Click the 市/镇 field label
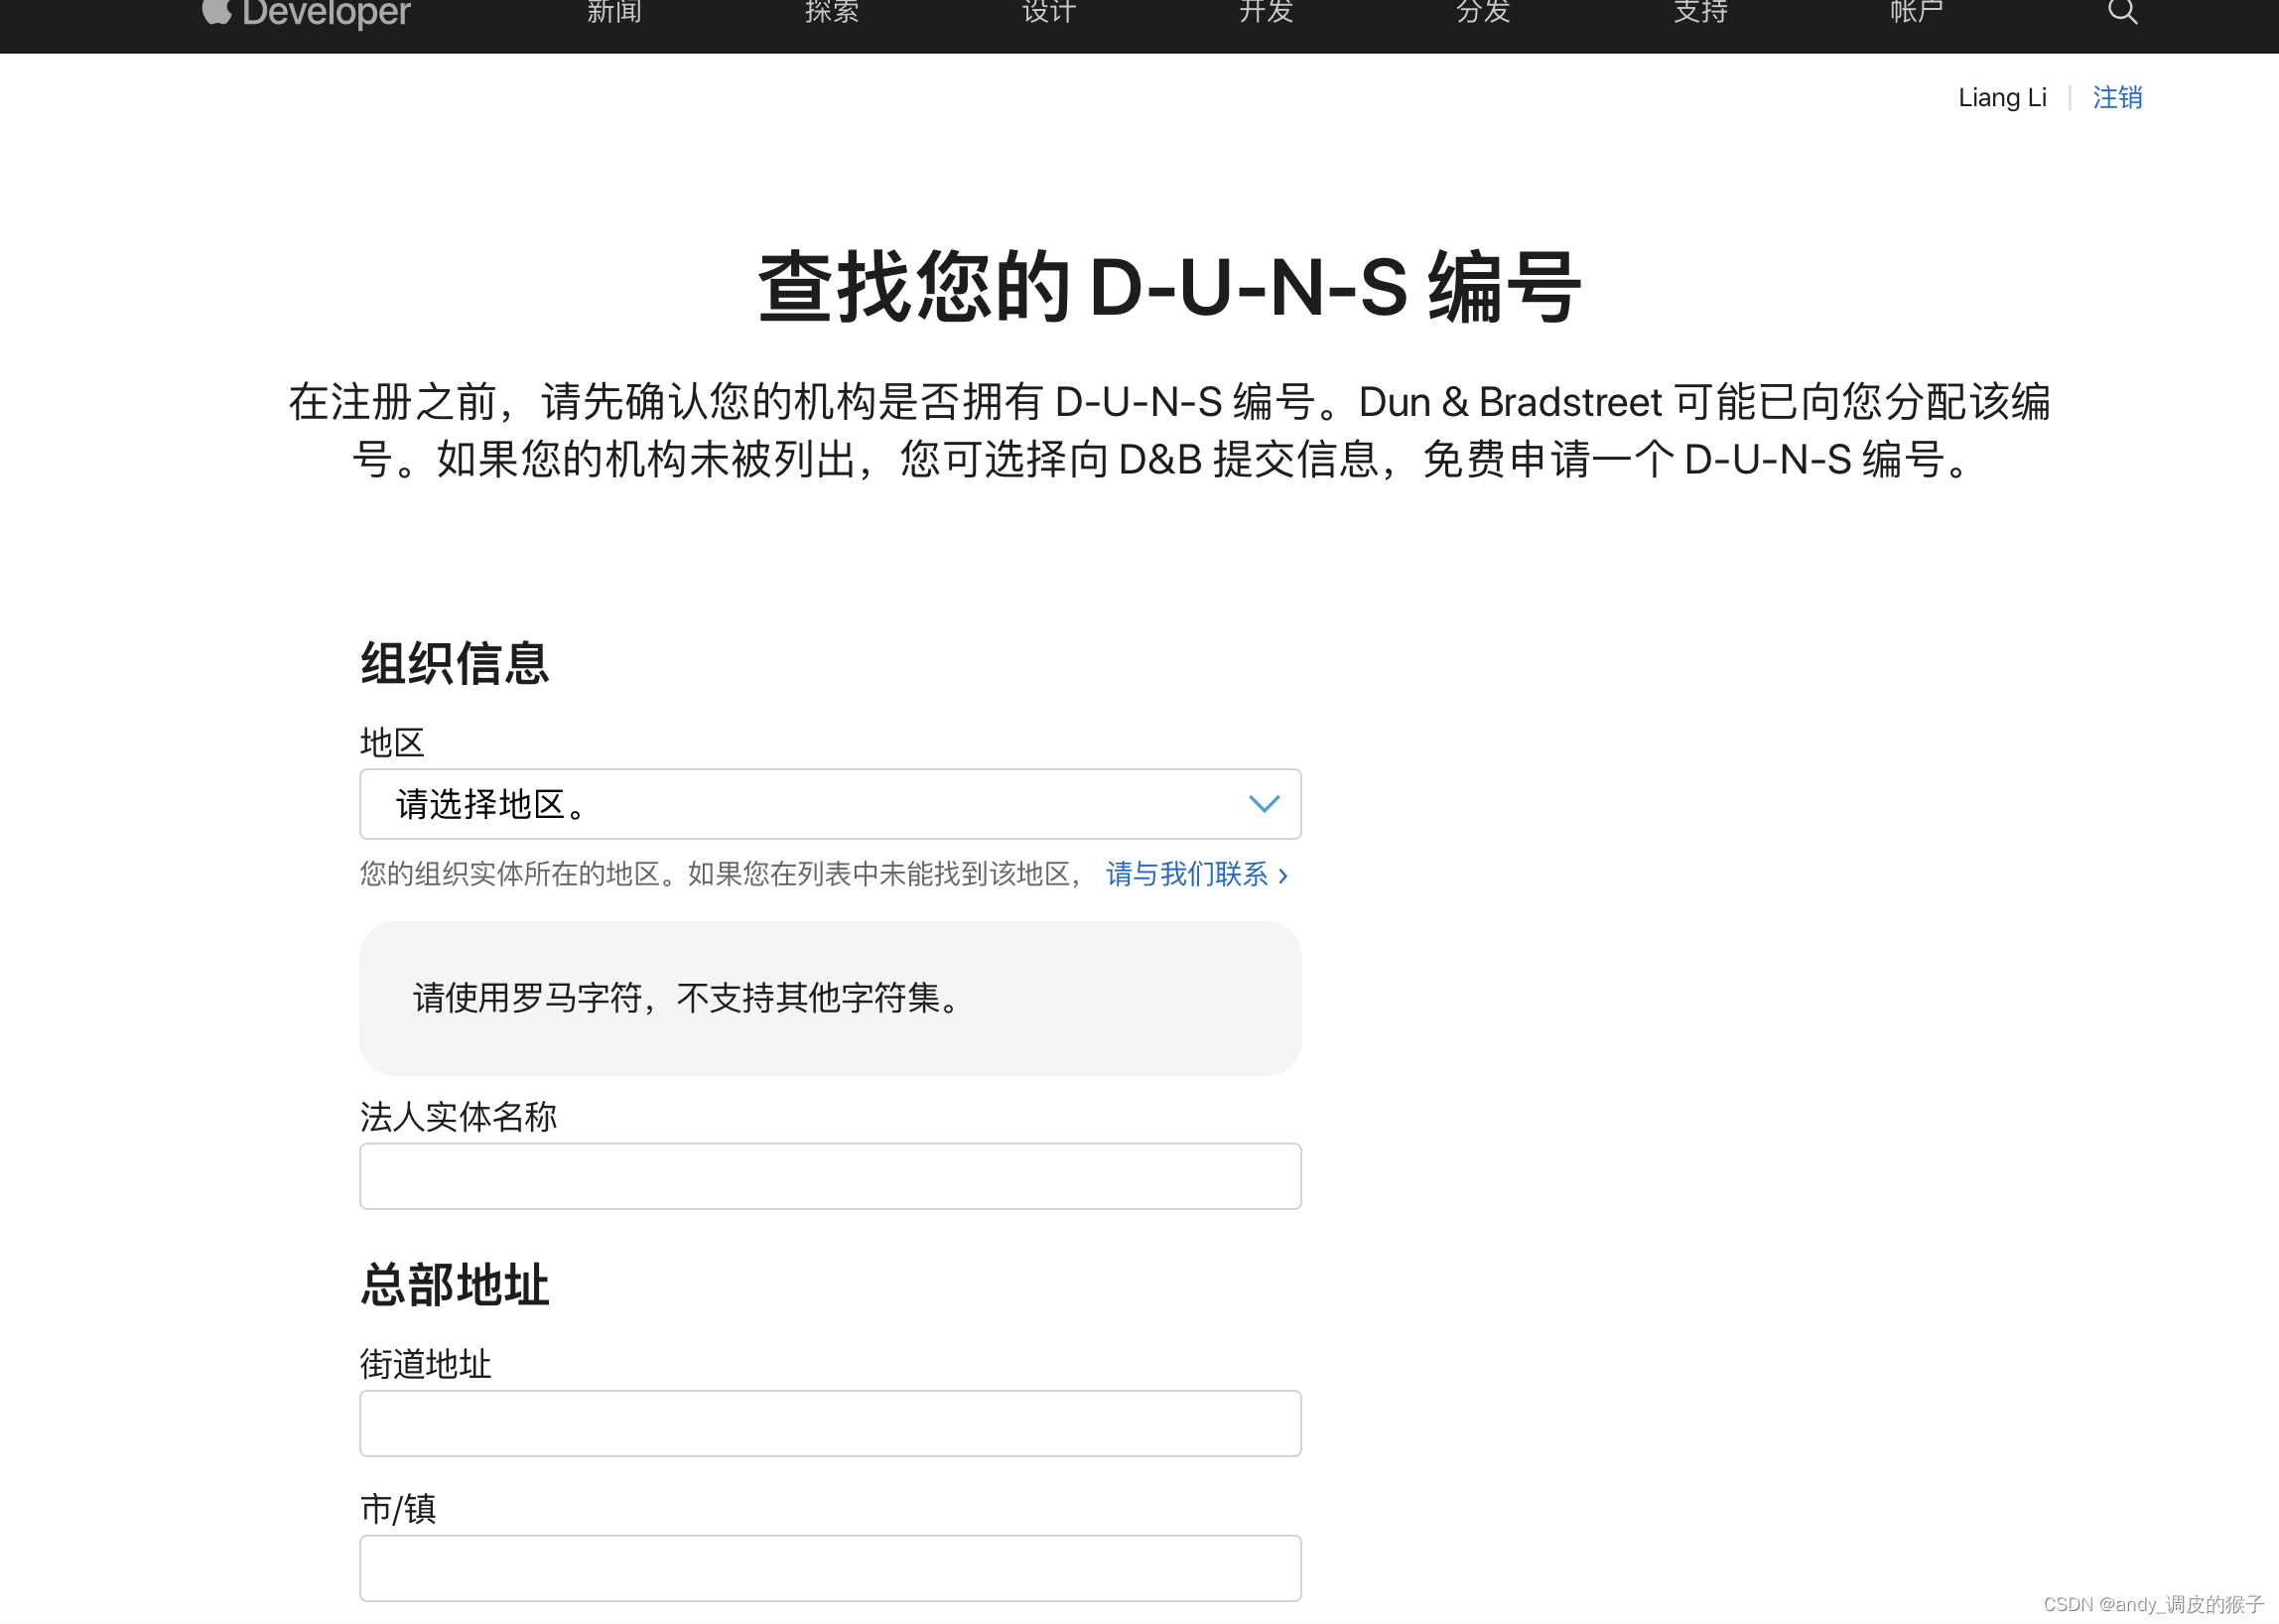The height and width of the screenshot is (1624, 2279). pos(398,1508)
